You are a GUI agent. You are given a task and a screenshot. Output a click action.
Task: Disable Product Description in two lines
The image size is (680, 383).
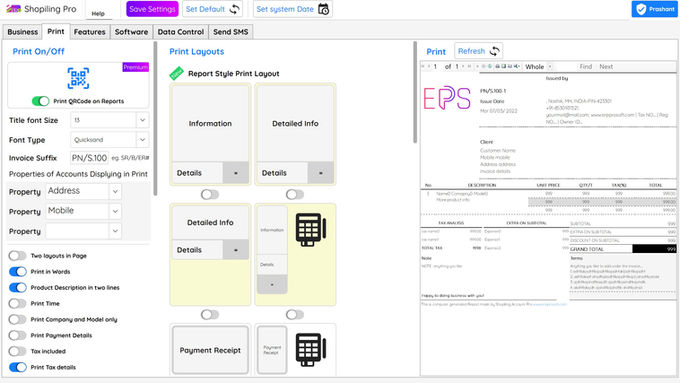[17, 288]
